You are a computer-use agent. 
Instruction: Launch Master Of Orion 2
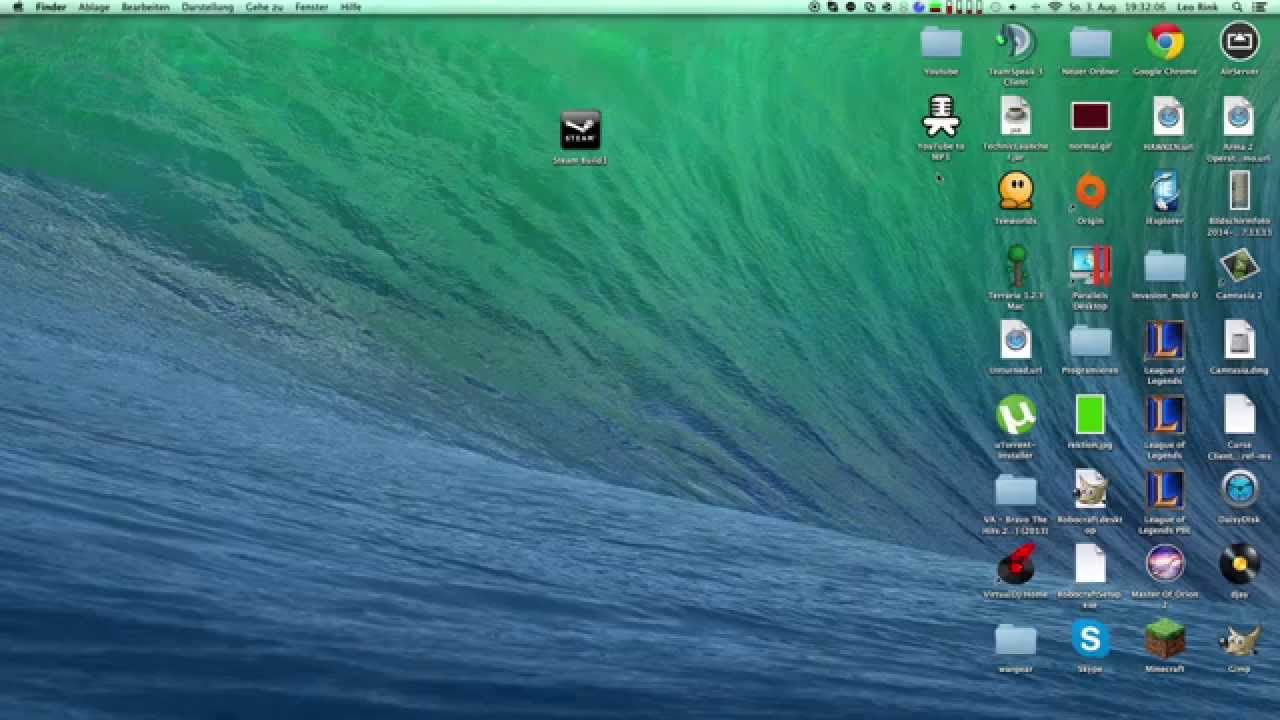[1165, 564]
